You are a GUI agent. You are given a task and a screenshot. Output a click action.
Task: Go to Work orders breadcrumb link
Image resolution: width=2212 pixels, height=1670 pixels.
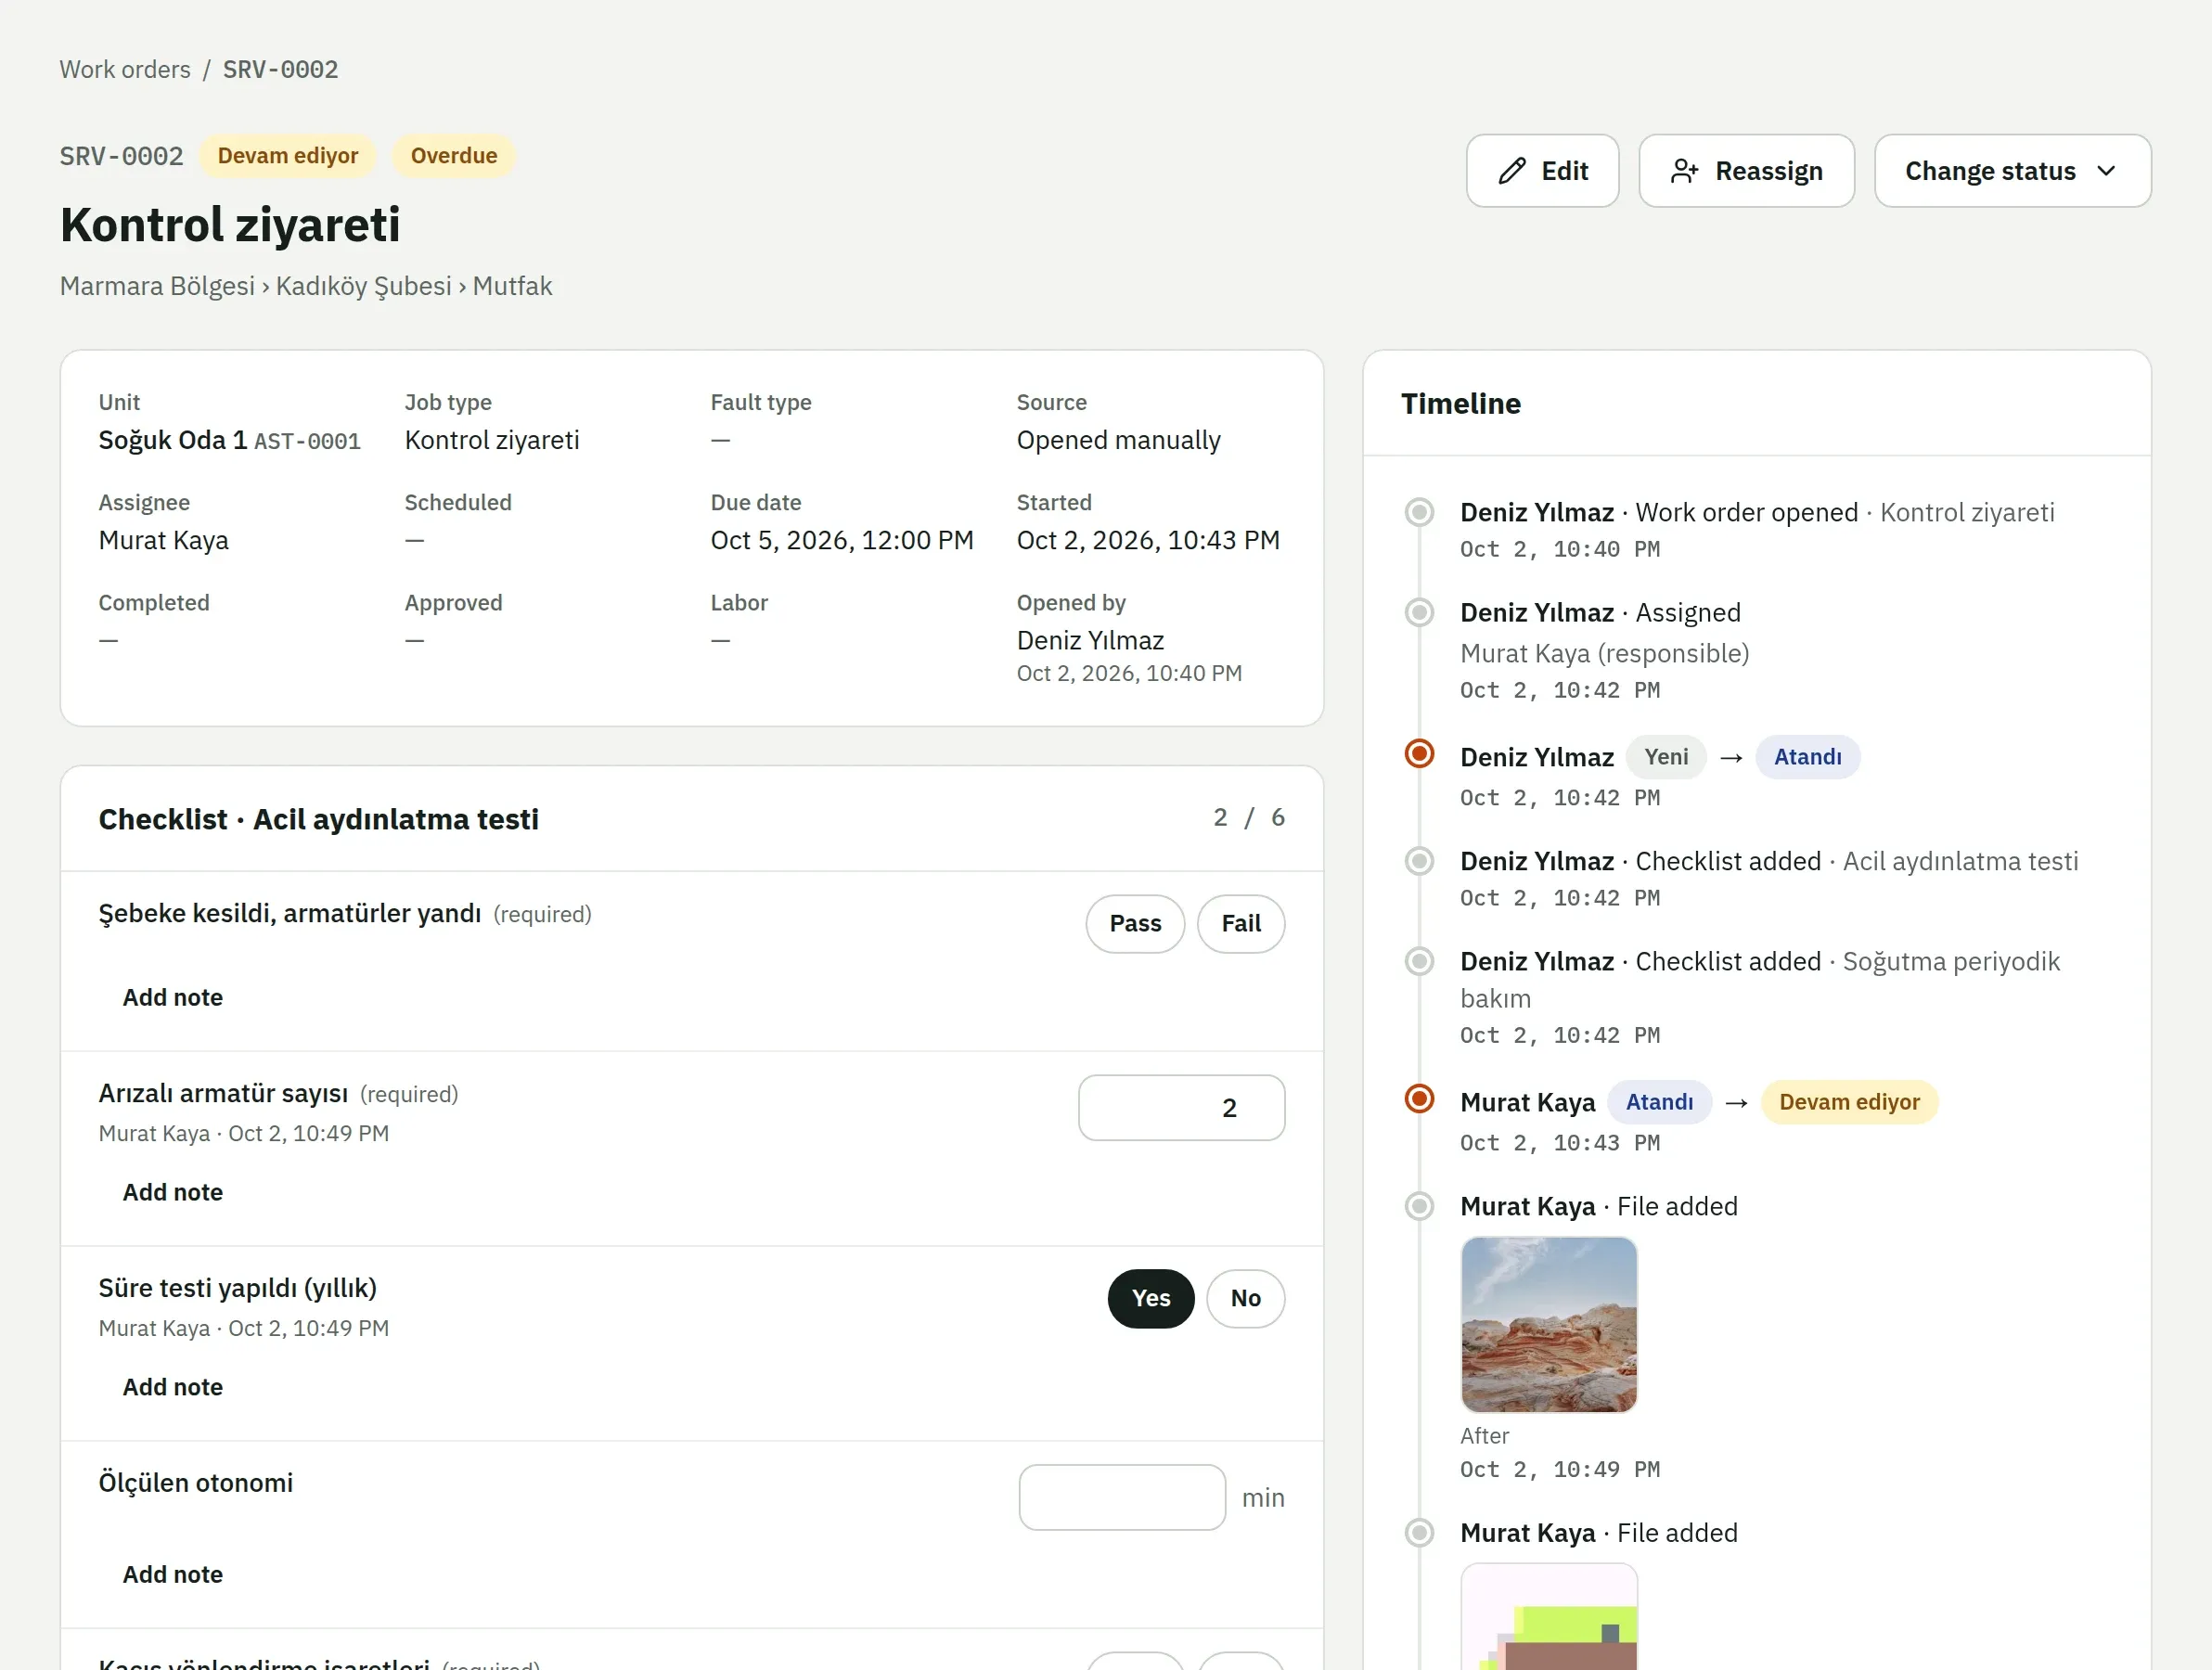pos(125,69)
